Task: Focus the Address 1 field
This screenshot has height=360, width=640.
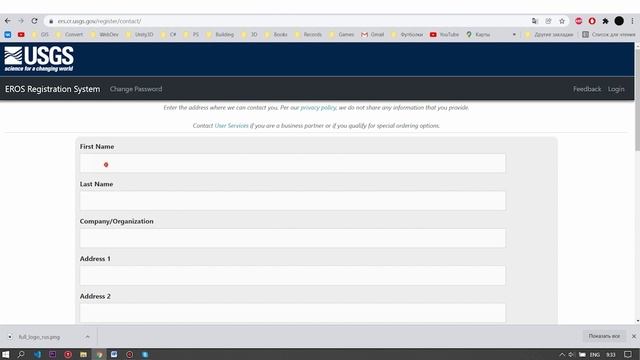Action: (x=293, y=276)
